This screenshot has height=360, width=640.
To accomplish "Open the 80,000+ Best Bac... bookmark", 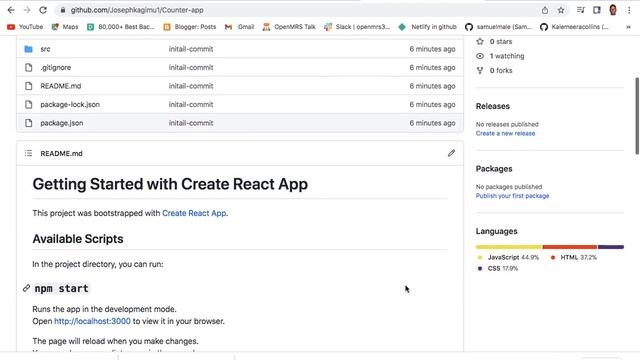I will click(x=121, y=27).
